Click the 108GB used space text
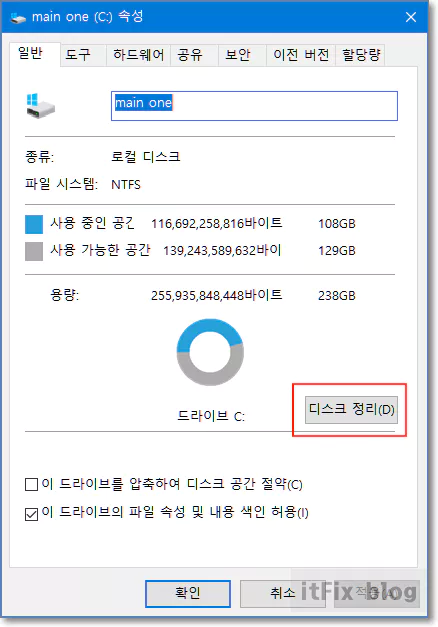Screen dimensions: 438x627 pyautogui.click(x=337, y=224)
